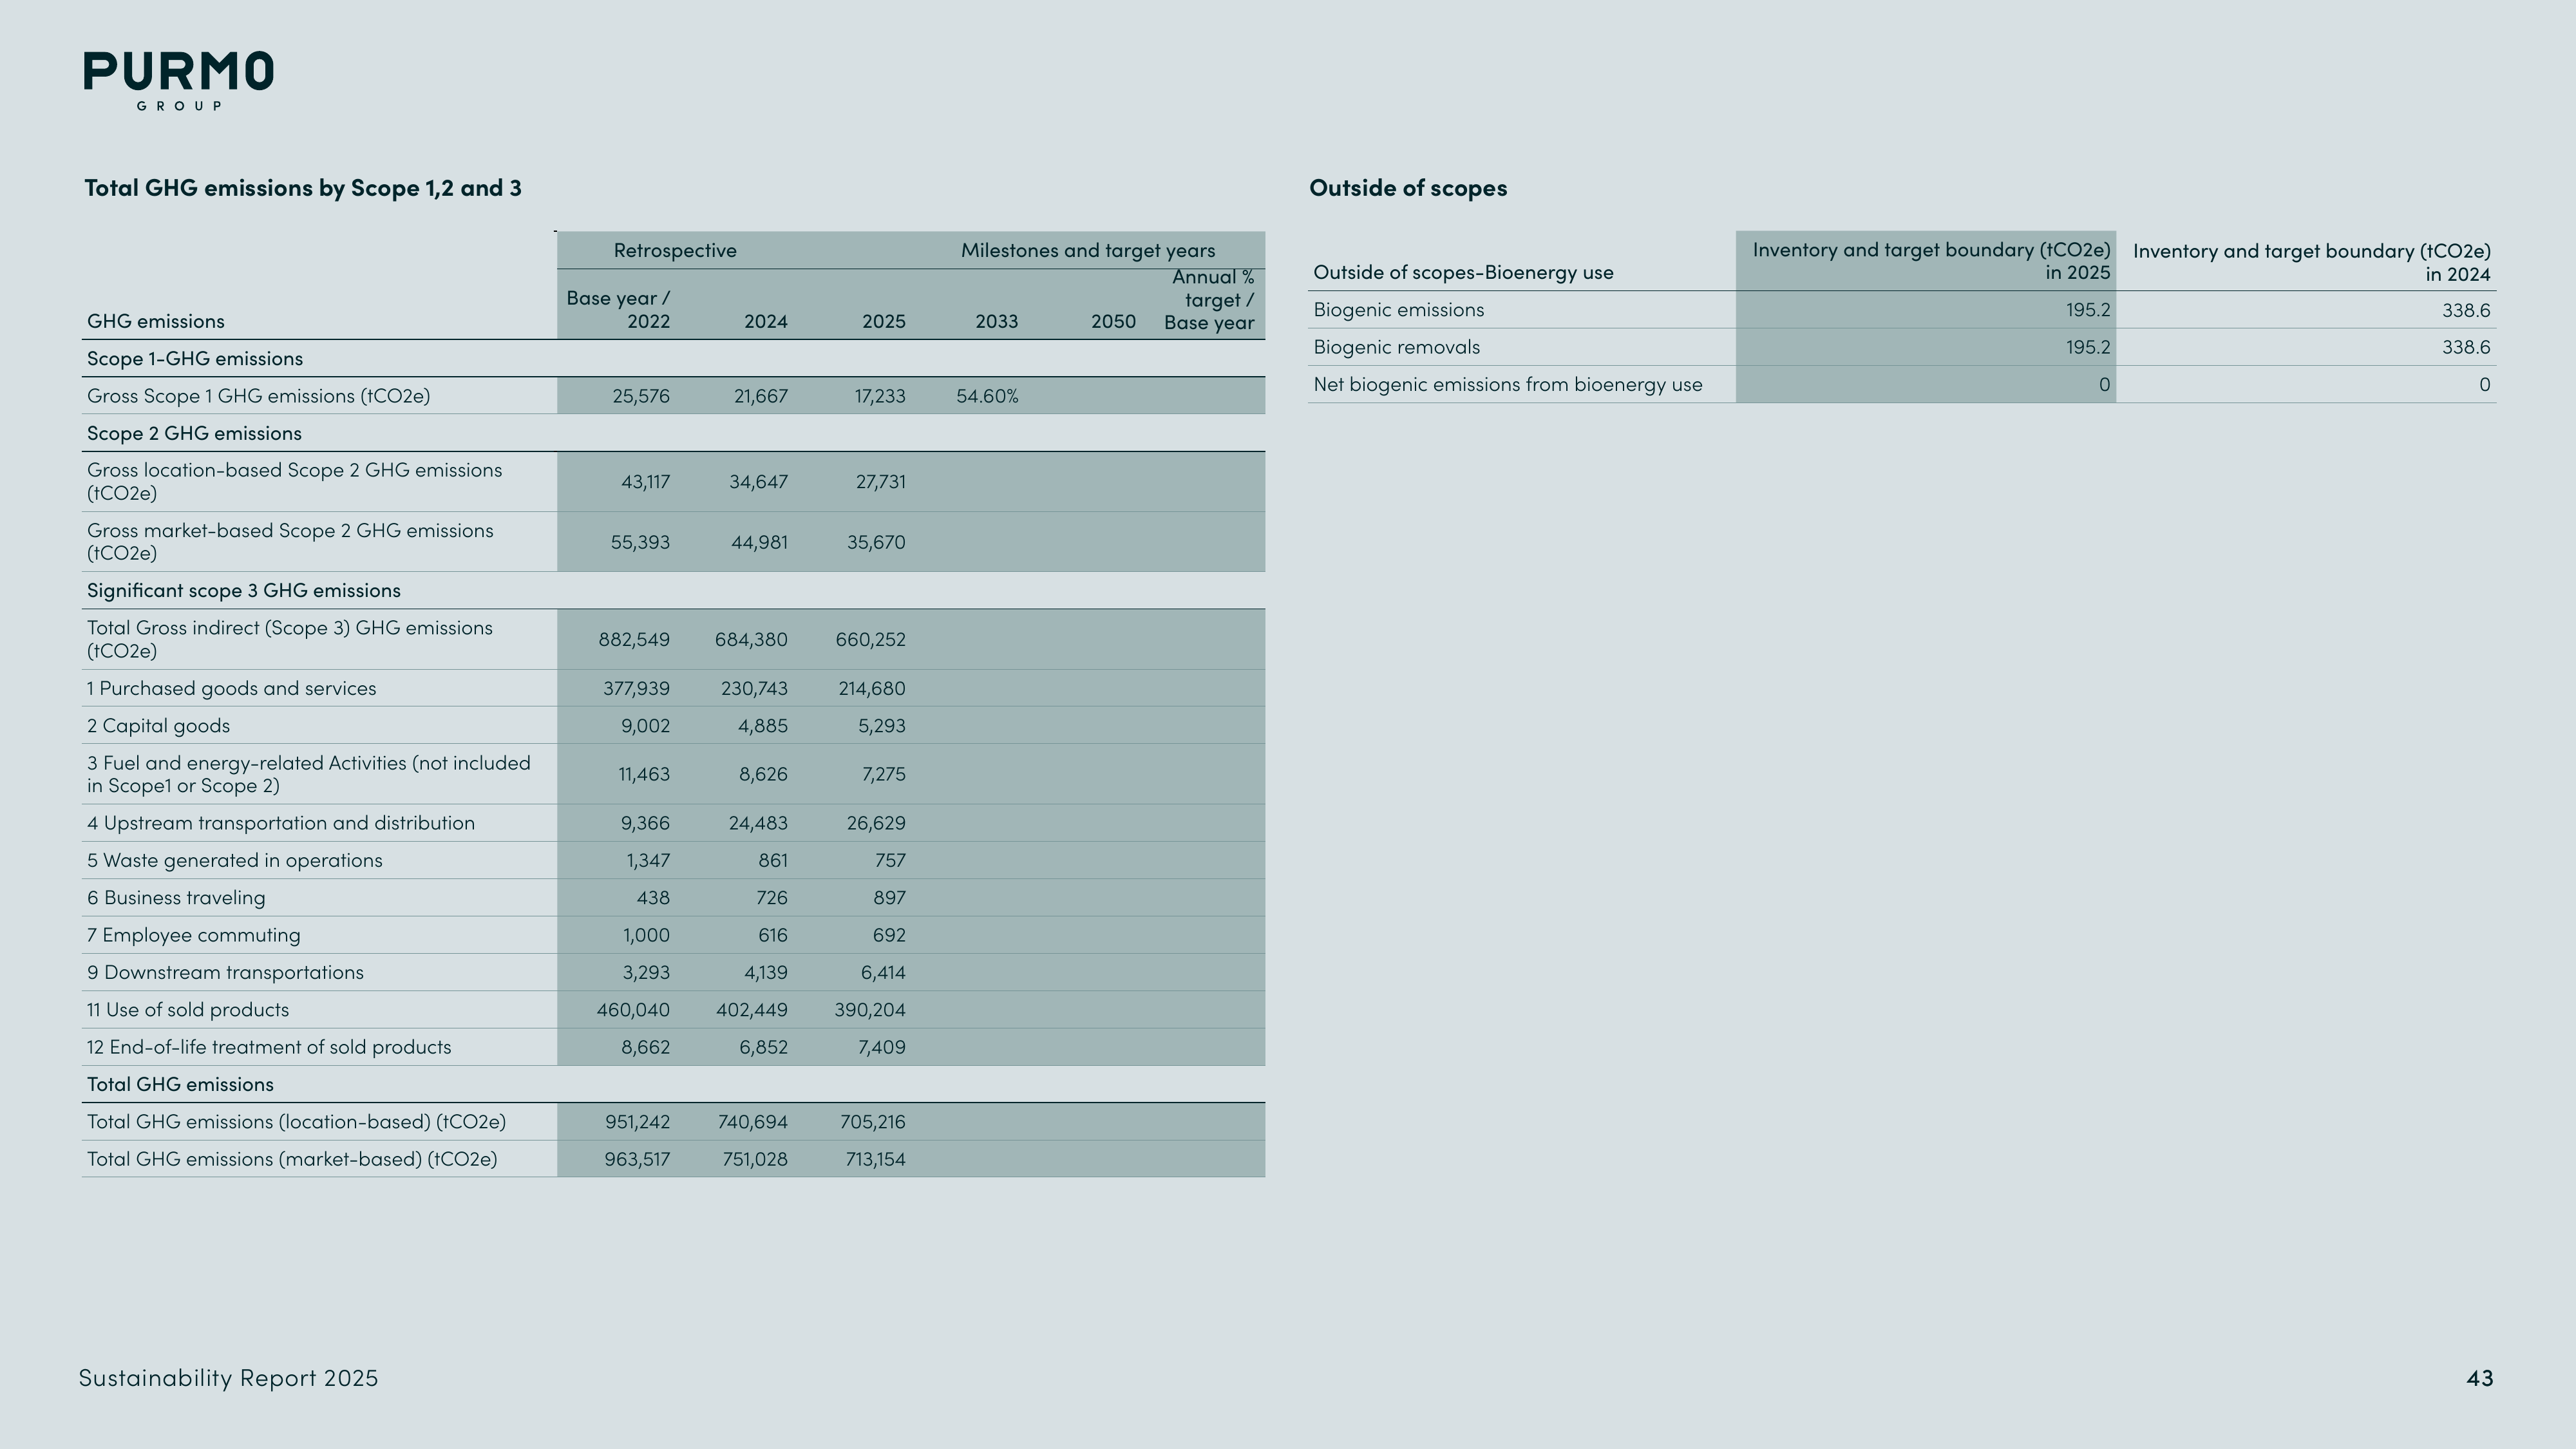
Task: Click the 2050 column header
Action: (x=1113, y=322)
